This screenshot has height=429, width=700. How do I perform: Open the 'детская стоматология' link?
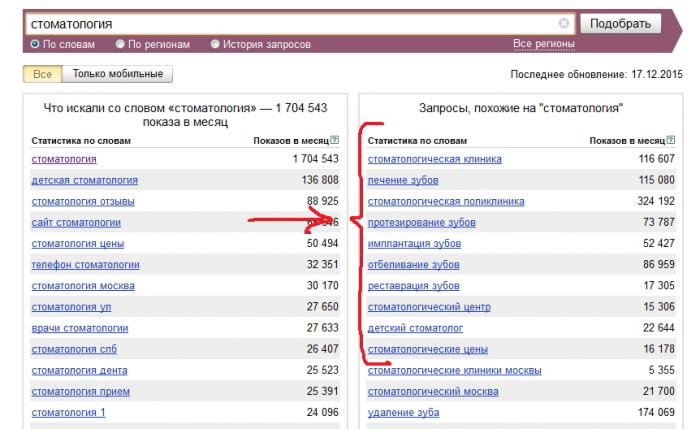point(84,180)
